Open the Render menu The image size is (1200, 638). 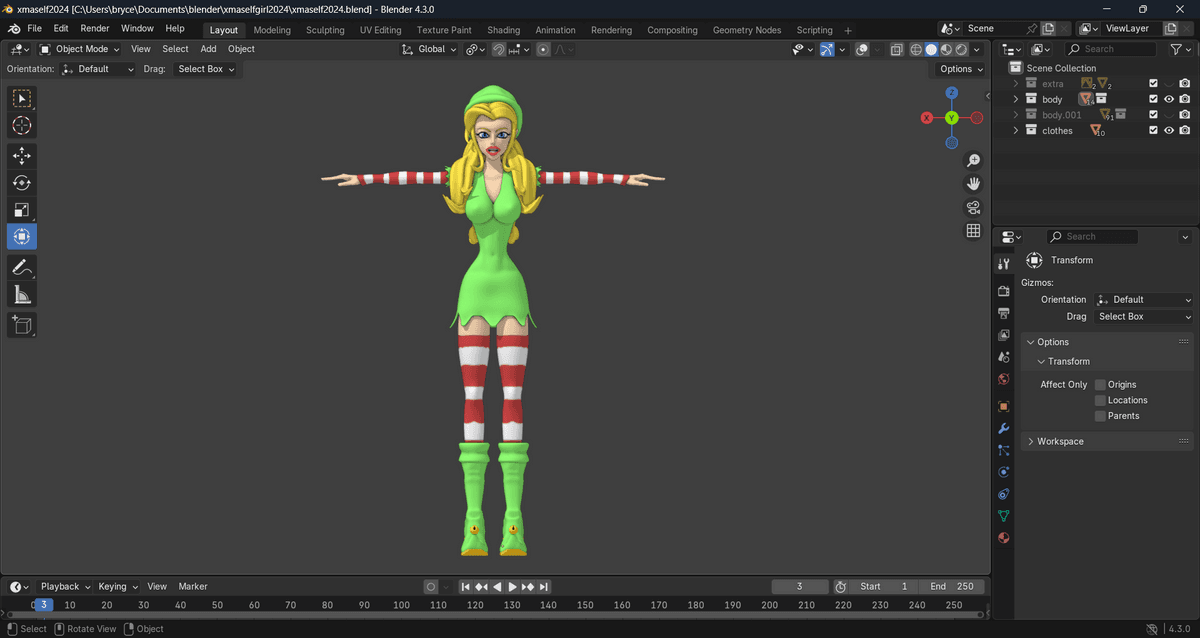click(x=95, y=29)
